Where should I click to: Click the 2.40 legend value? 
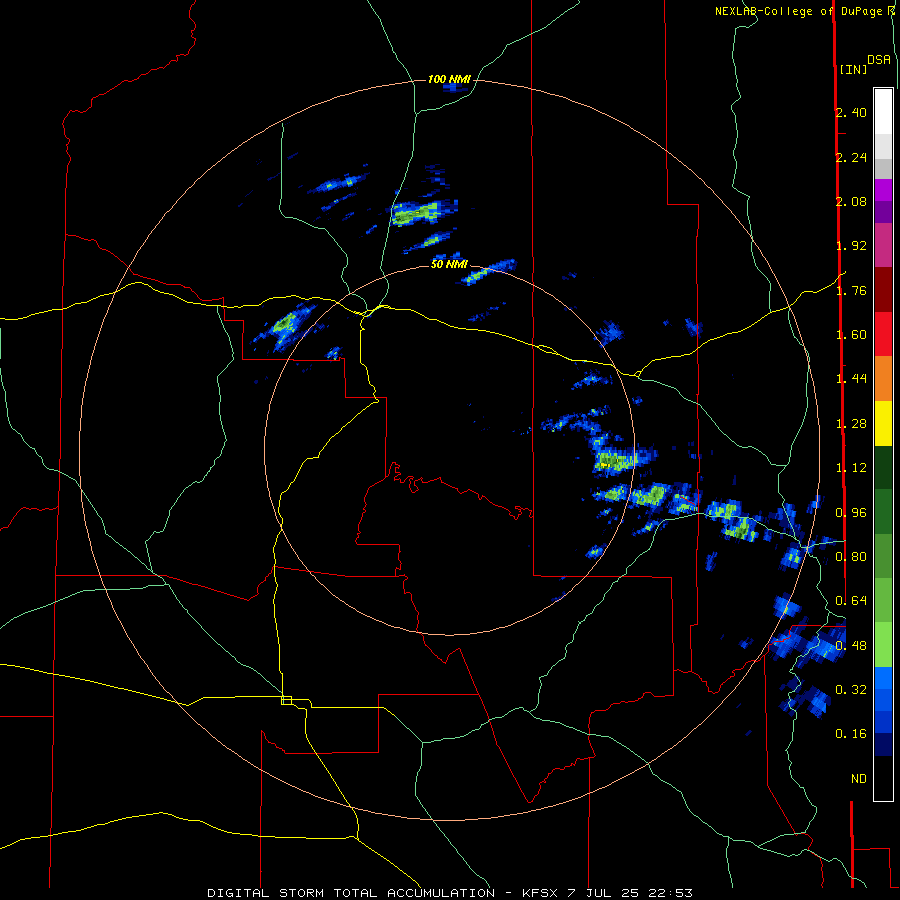(x=851, y=112)
